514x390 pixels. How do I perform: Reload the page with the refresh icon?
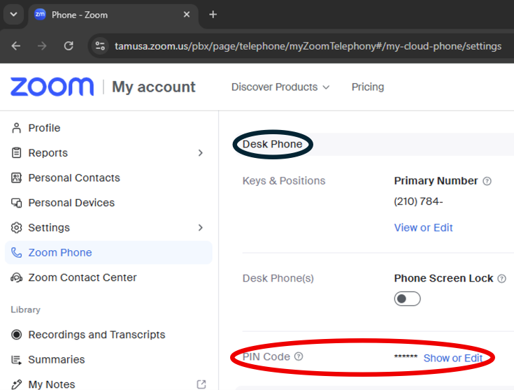pyautogui.click(x=68, y=46)
